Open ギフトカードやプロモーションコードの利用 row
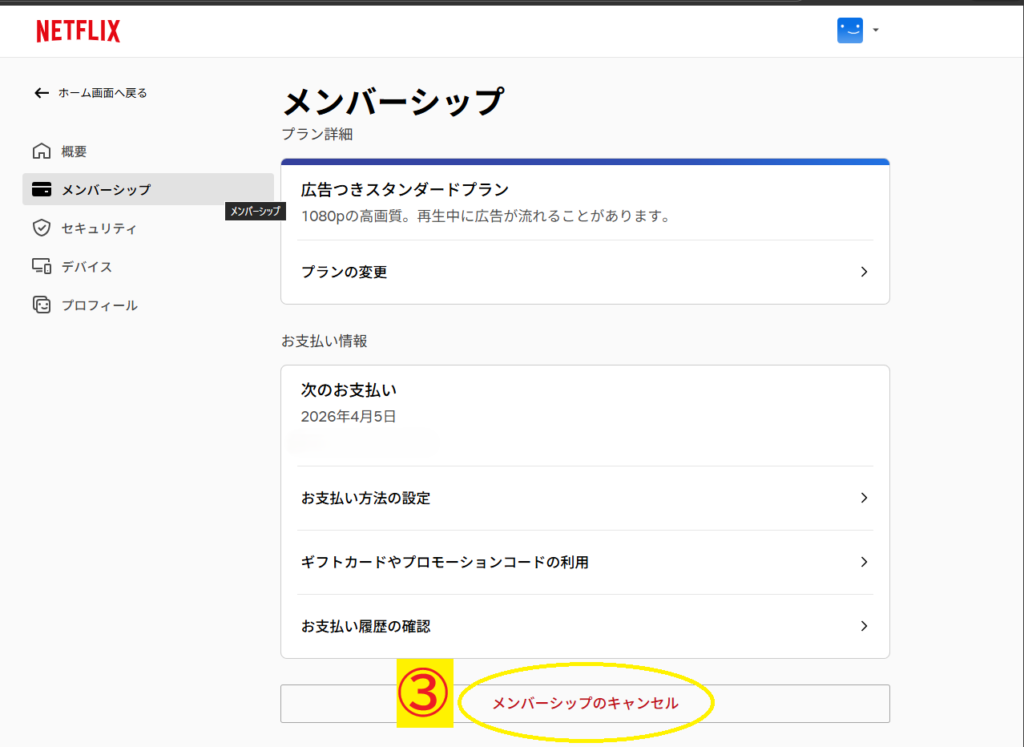Screen dimensions: 1024x747 [x=445, y=562]
